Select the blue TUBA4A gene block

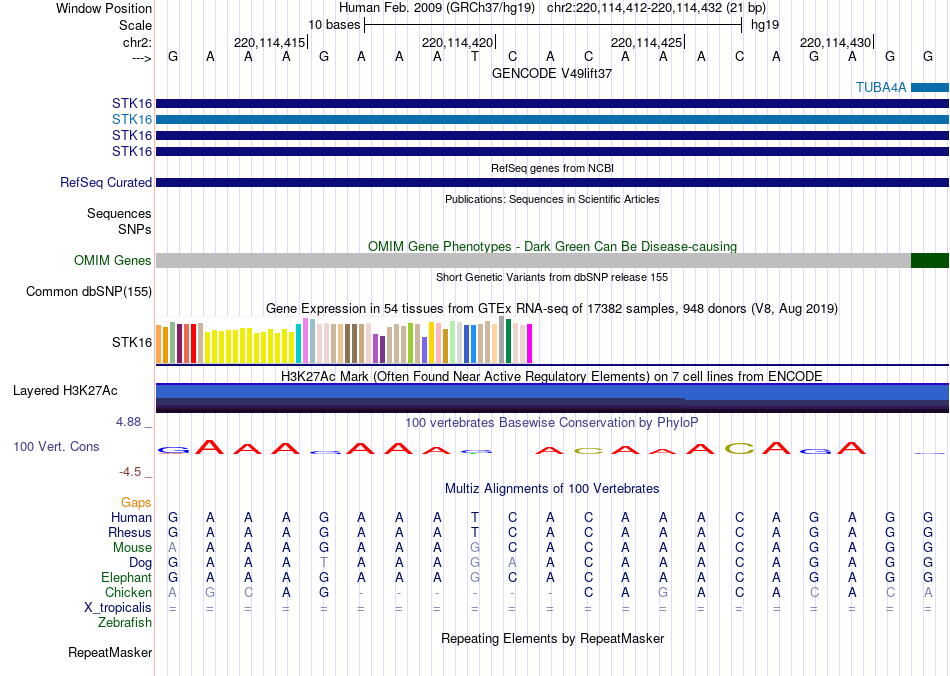[x=930, y=88]
